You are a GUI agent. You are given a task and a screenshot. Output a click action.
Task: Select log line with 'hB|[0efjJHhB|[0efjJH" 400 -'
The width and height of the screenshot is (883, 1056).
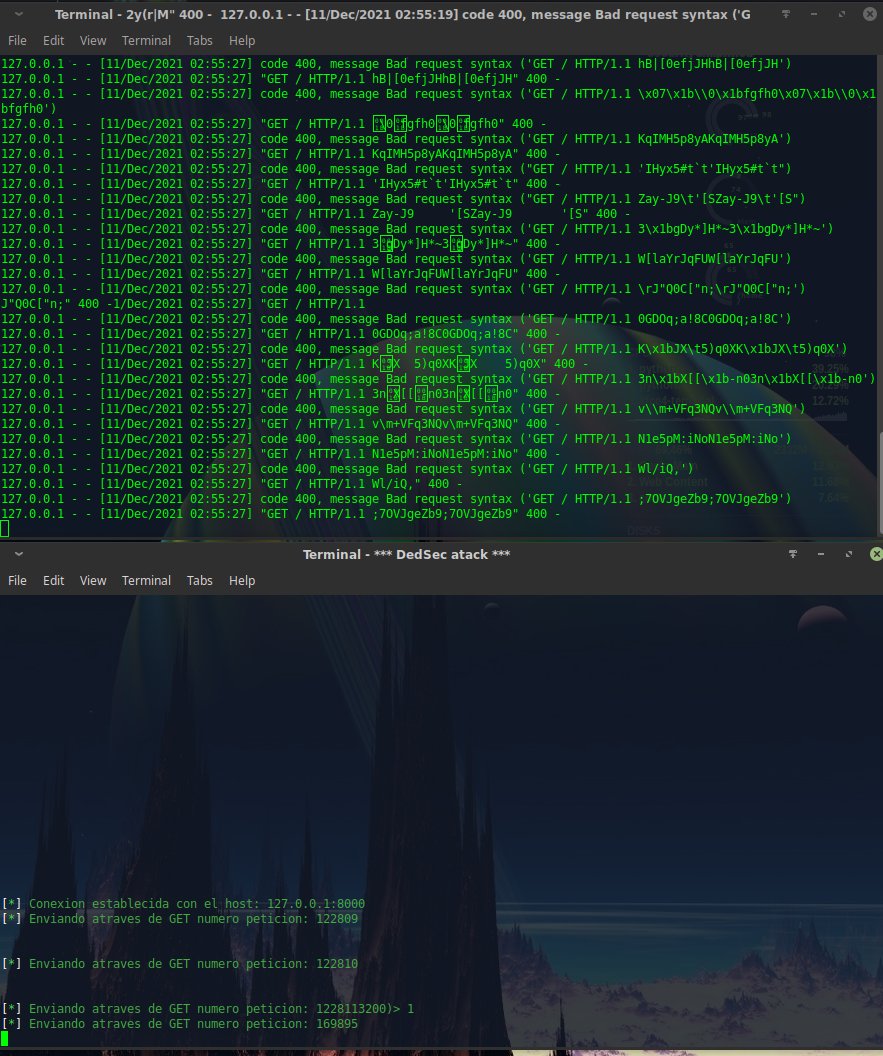[281, 79]
